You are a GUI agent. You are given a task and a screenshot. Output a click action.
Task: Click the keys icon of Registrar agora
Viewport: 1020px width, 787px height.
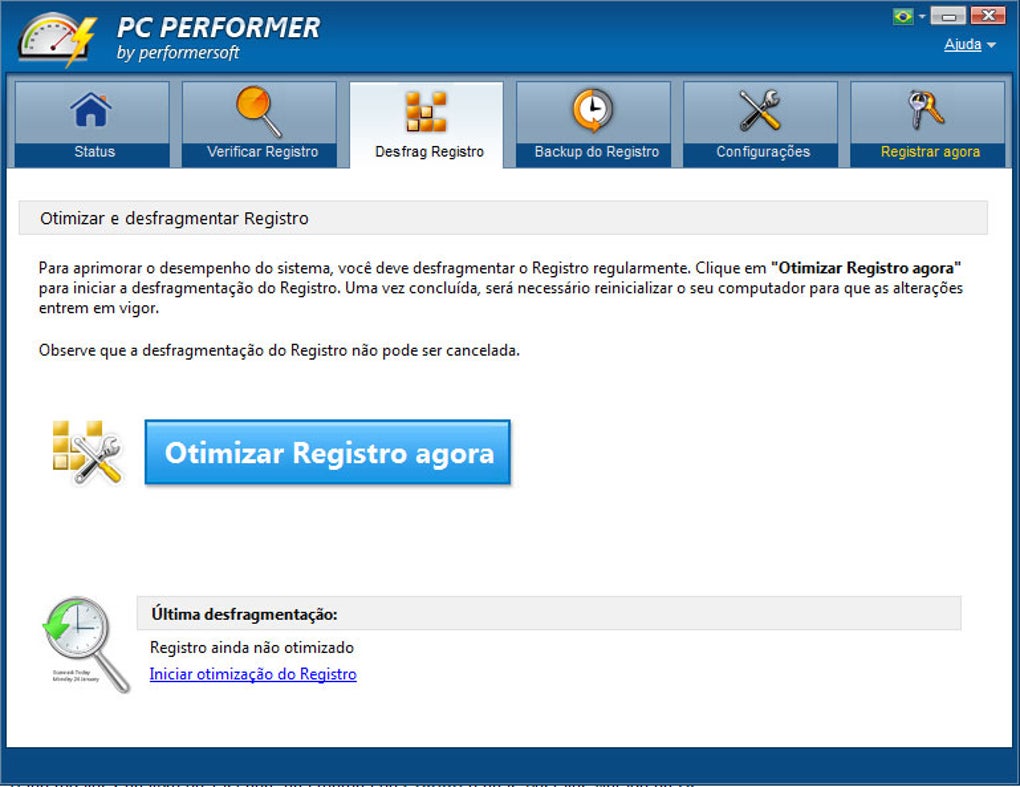pos(926,109)
